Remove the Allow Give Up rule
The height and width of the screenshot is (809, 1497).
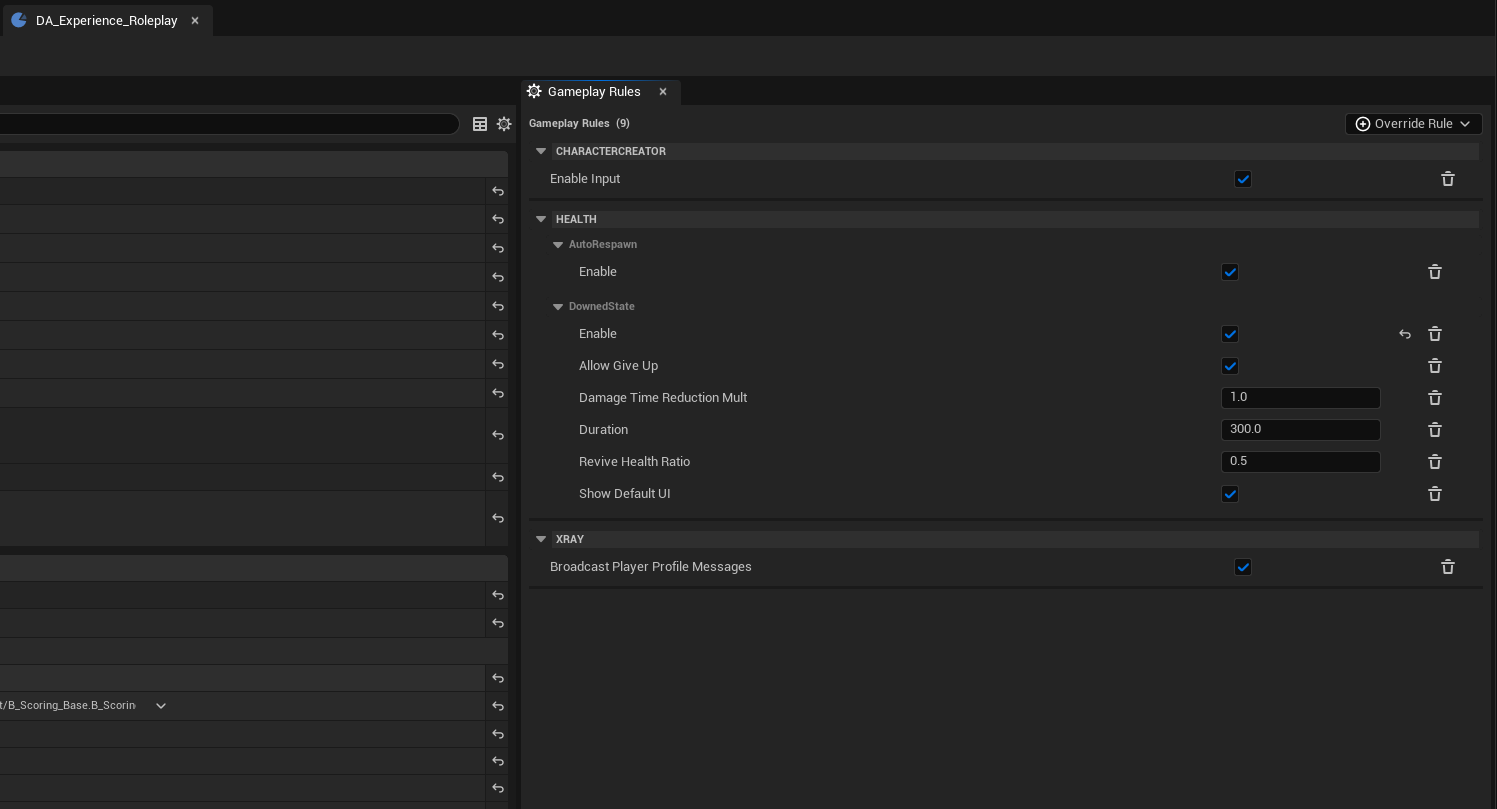[1434, 366]
